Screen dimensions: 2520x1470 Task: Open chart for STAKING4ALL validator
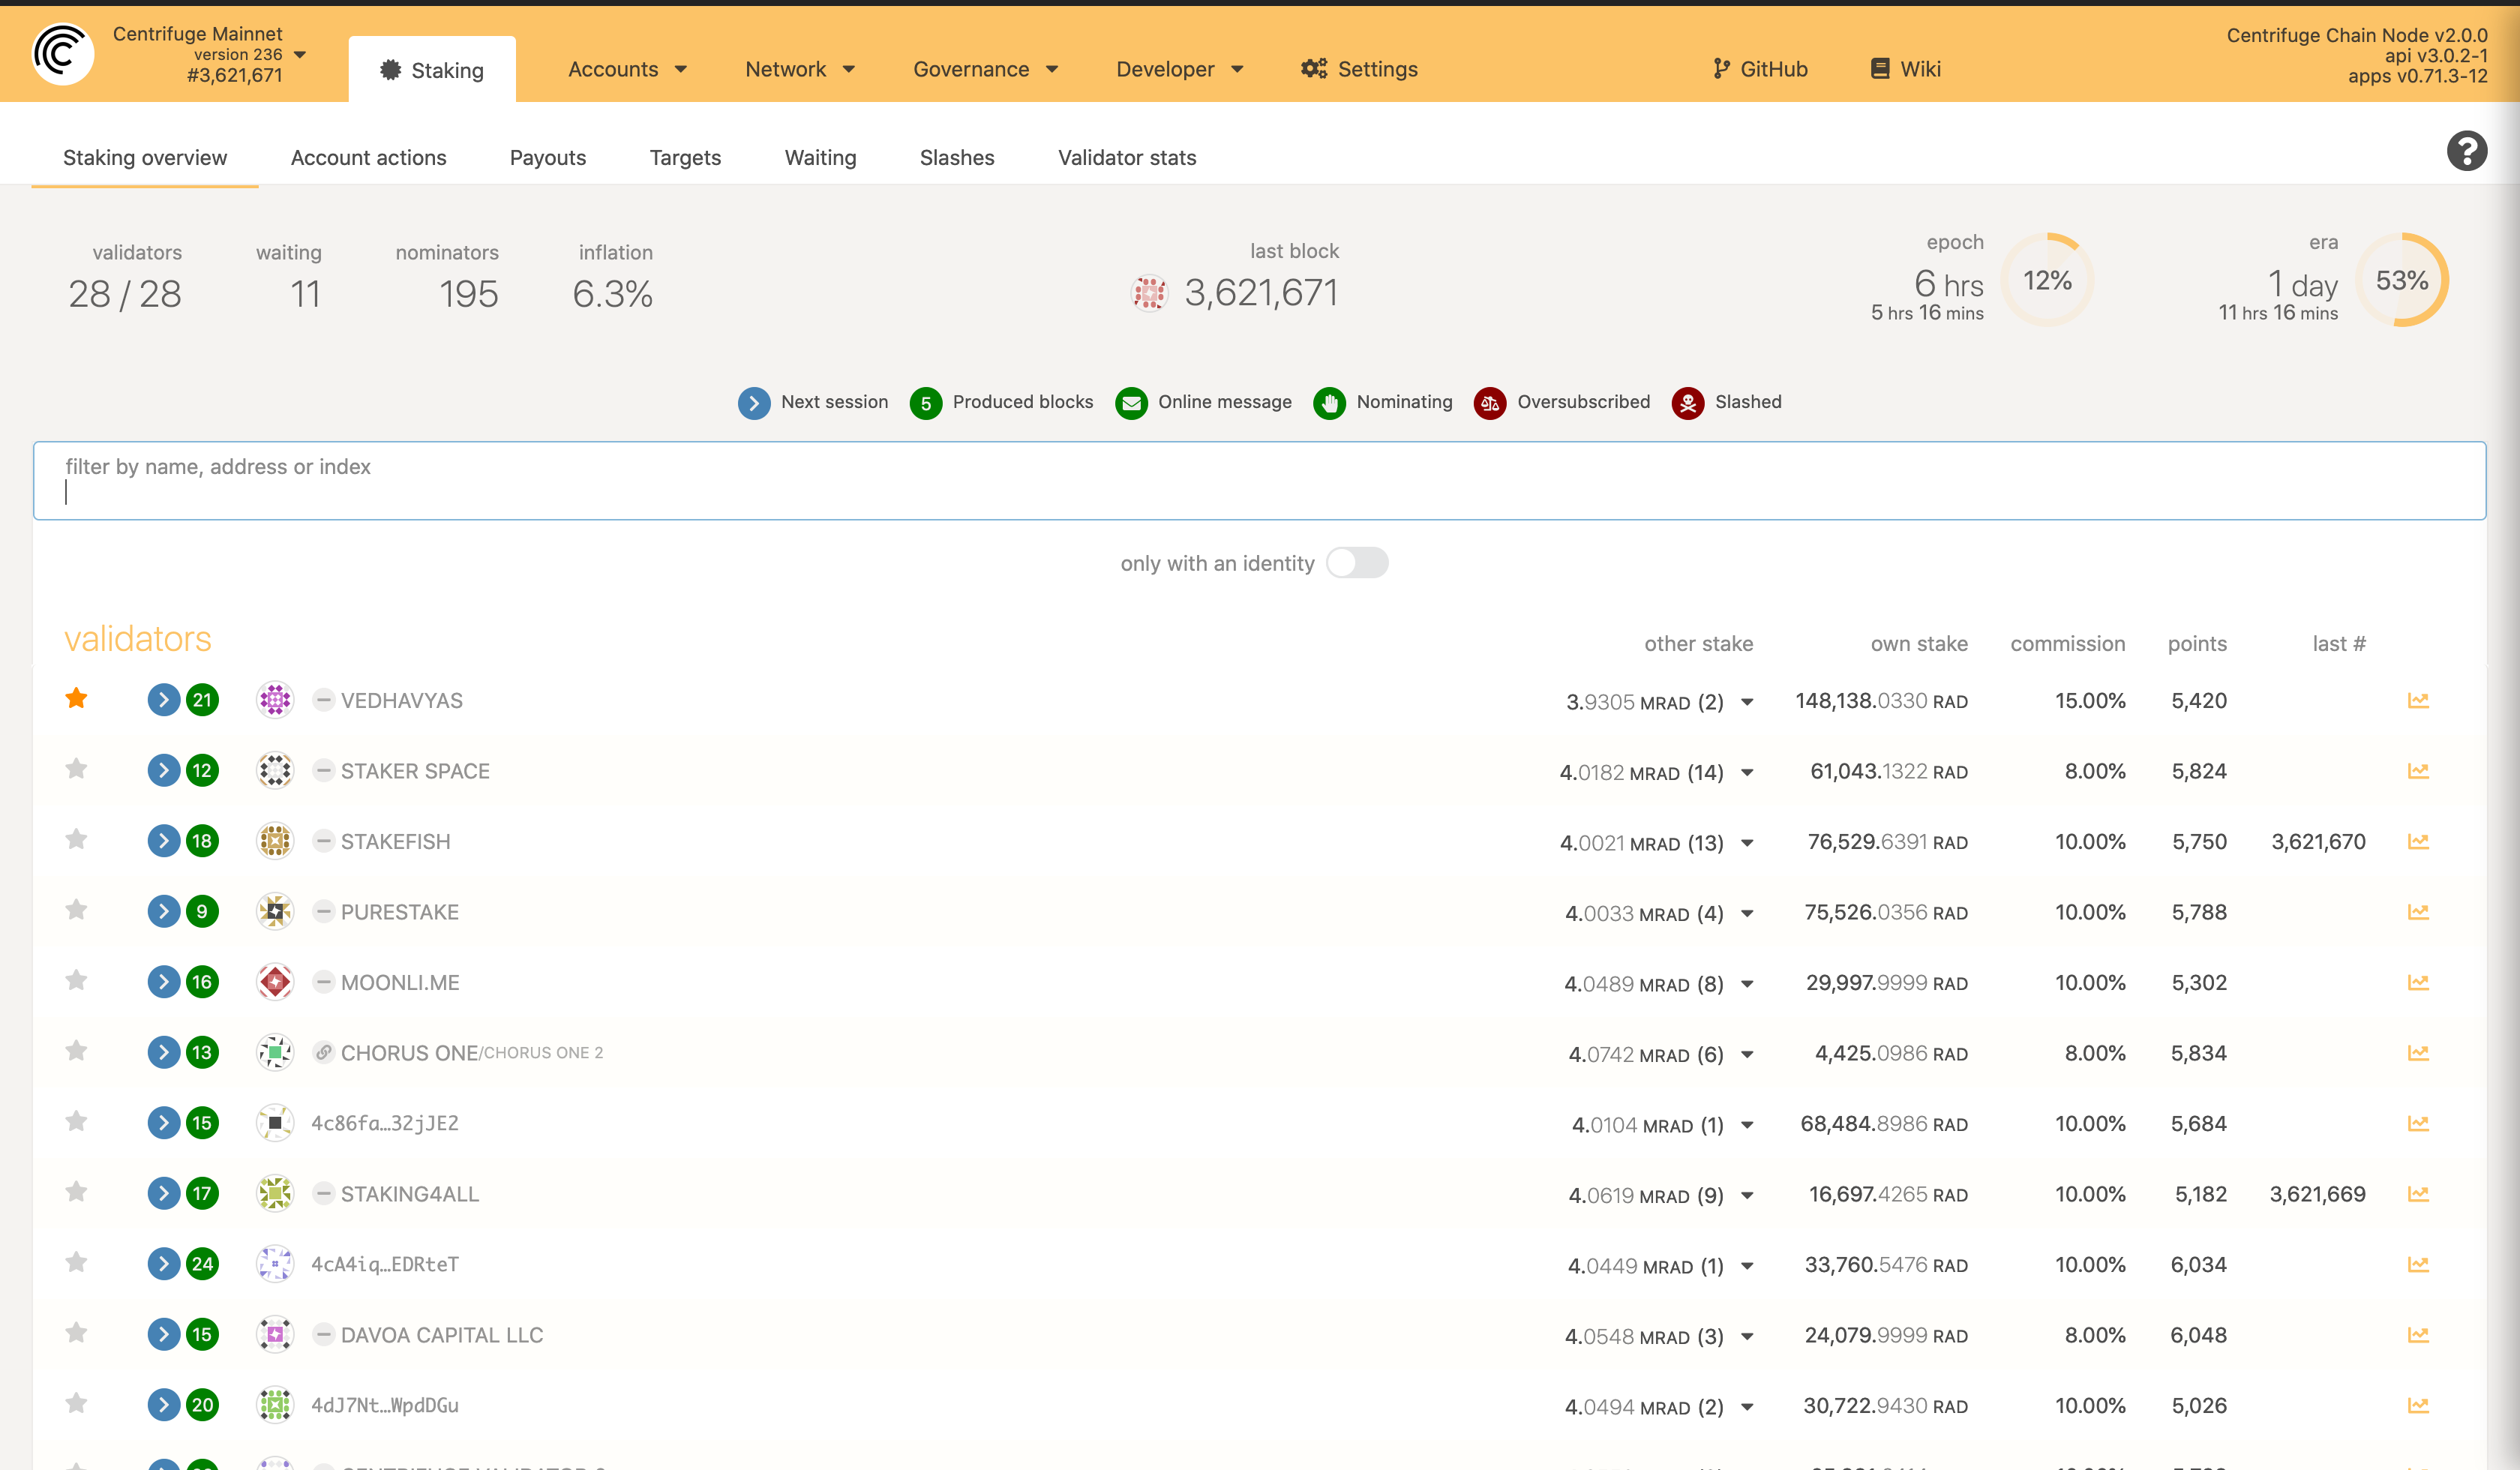coord(2418,1194)
